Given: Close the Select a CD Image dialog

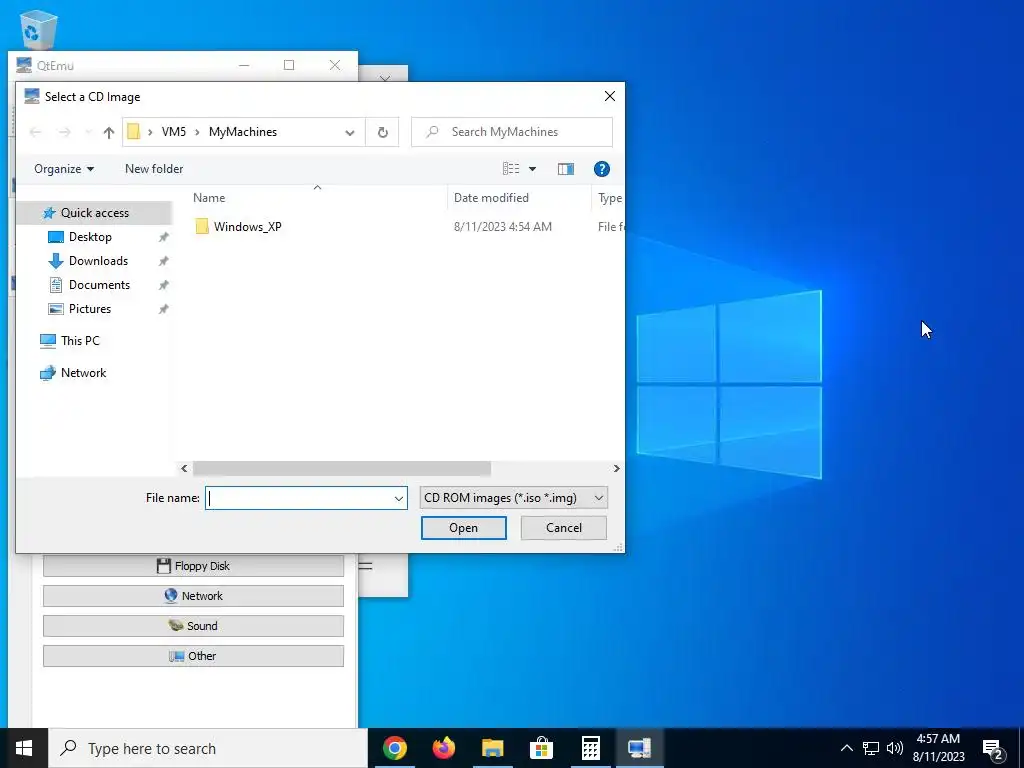Looking at the screenshot, I should pyautogui.click(x=610, y=97).
